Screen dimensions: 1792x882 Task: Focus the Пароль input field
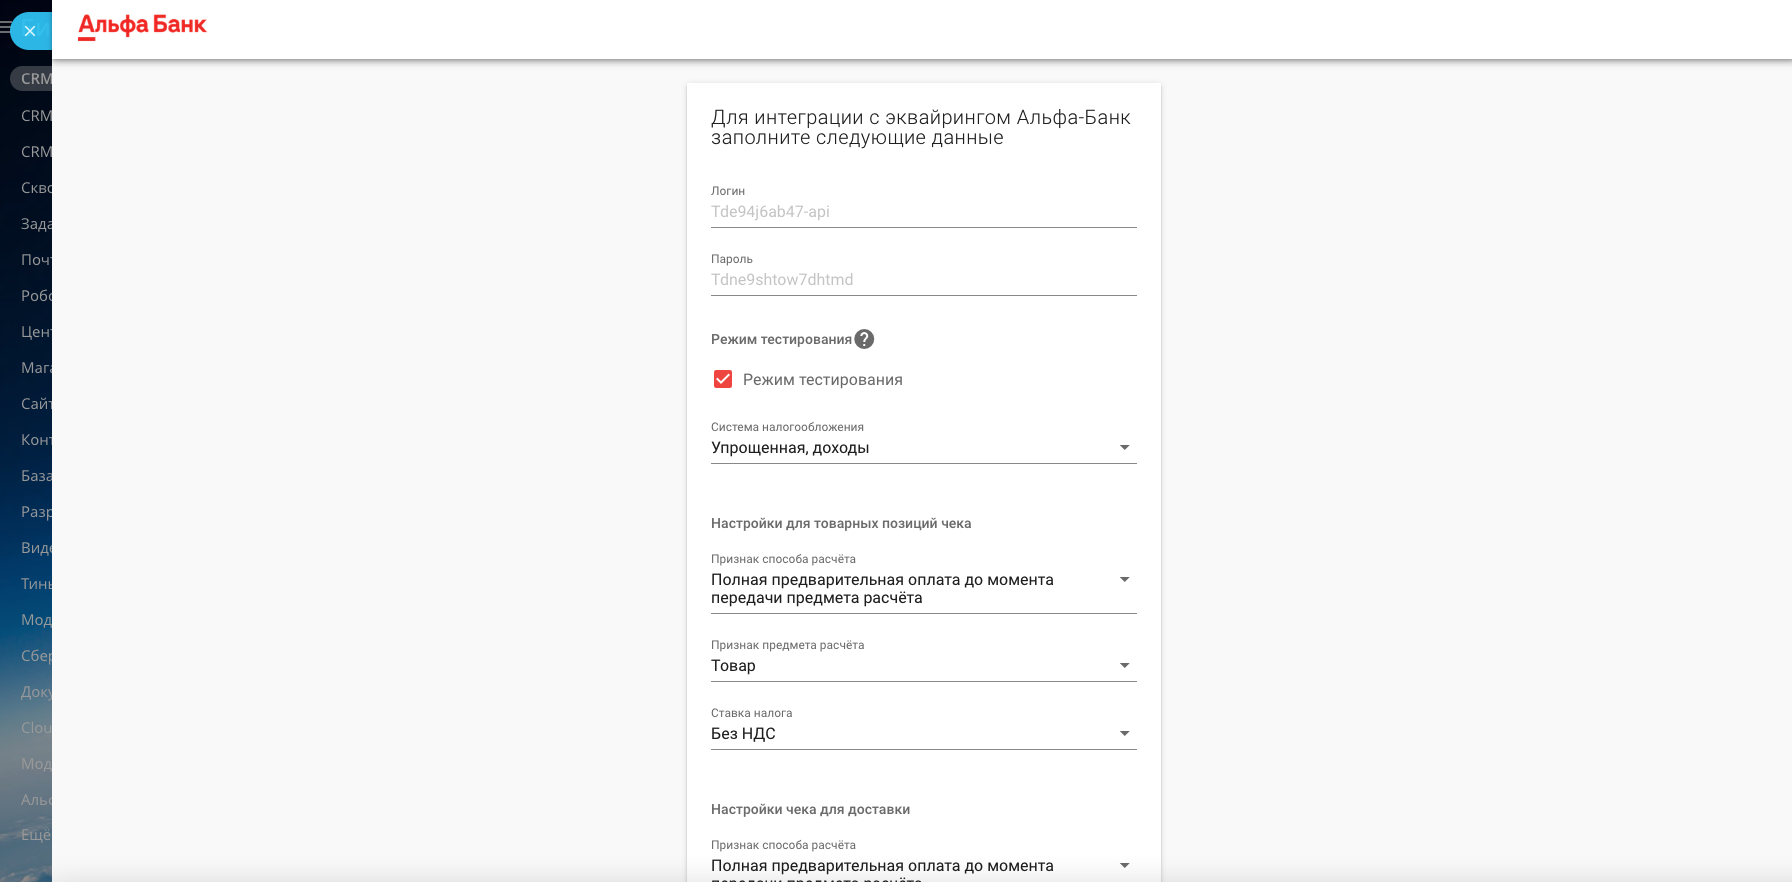922,280
